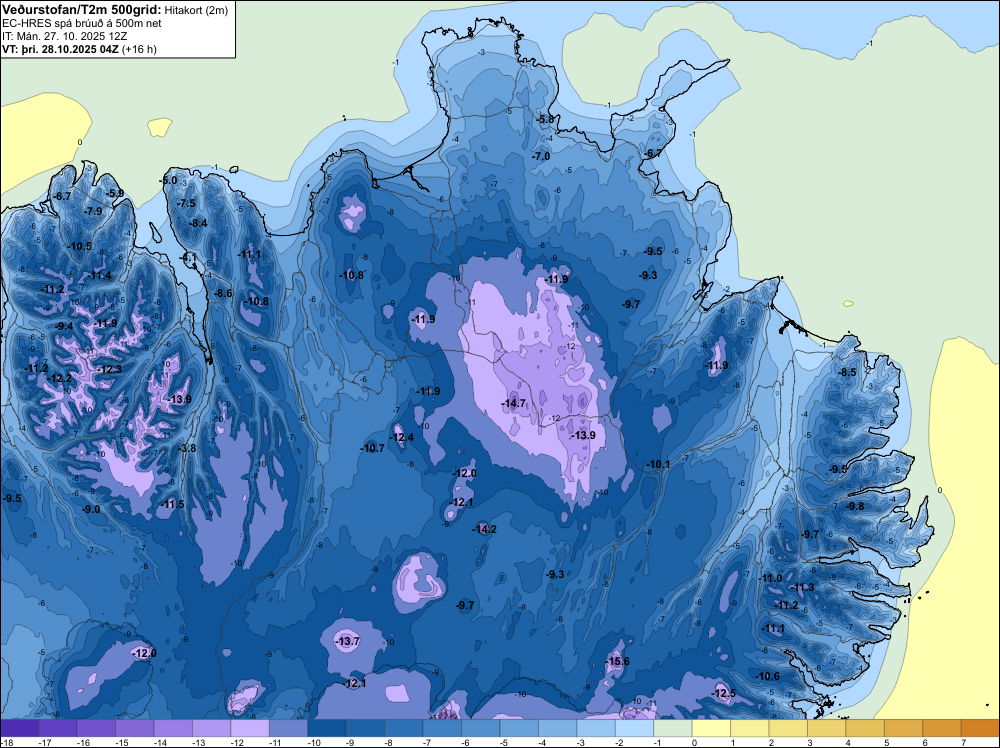Image resolution: width=1000 pixels, height=748 pixels.
Task: Click the legend tick label 7
Action: (x=963, y=742)
